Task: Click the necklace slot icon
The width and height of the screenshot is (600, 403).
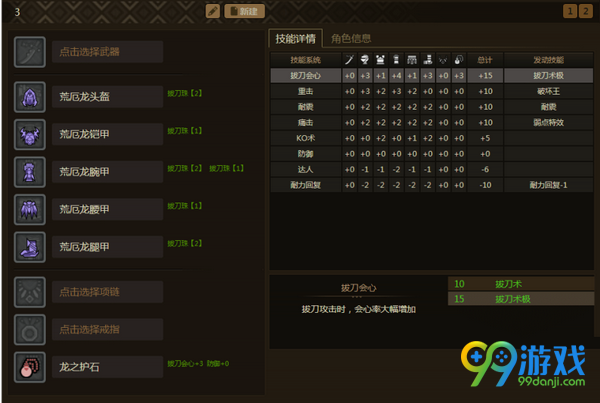Action: click(x=30, y=292)
